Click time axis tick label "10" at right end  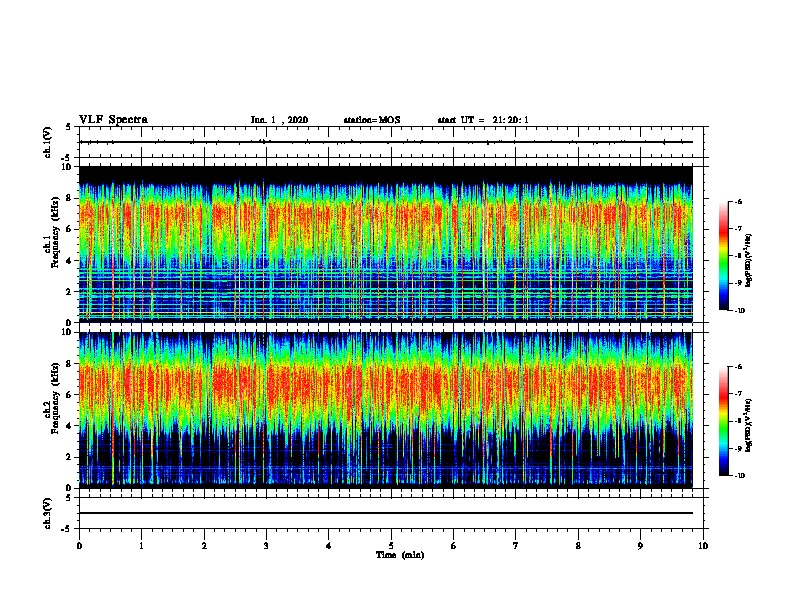point(703,545)
